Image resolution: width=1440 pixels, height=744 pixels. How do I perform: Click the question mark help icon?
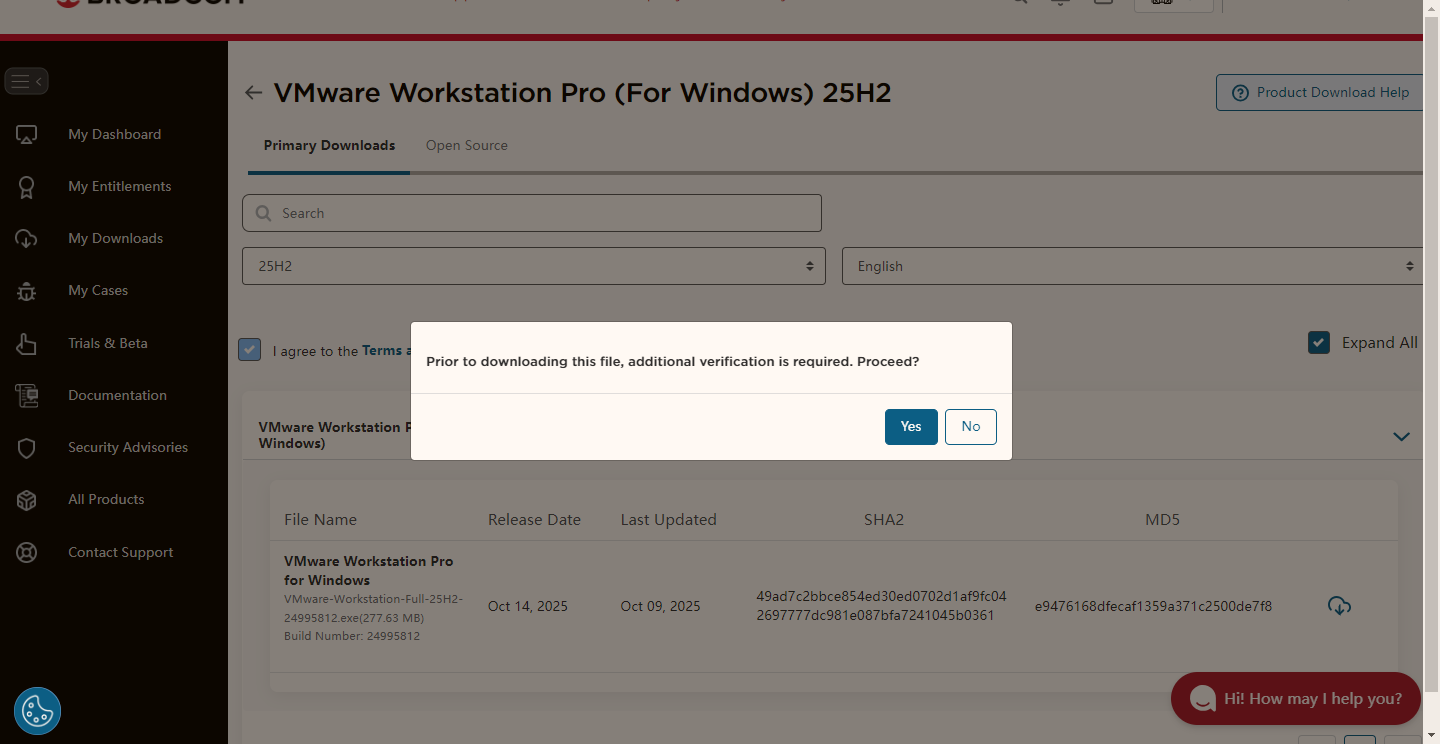click(1240, 92)
